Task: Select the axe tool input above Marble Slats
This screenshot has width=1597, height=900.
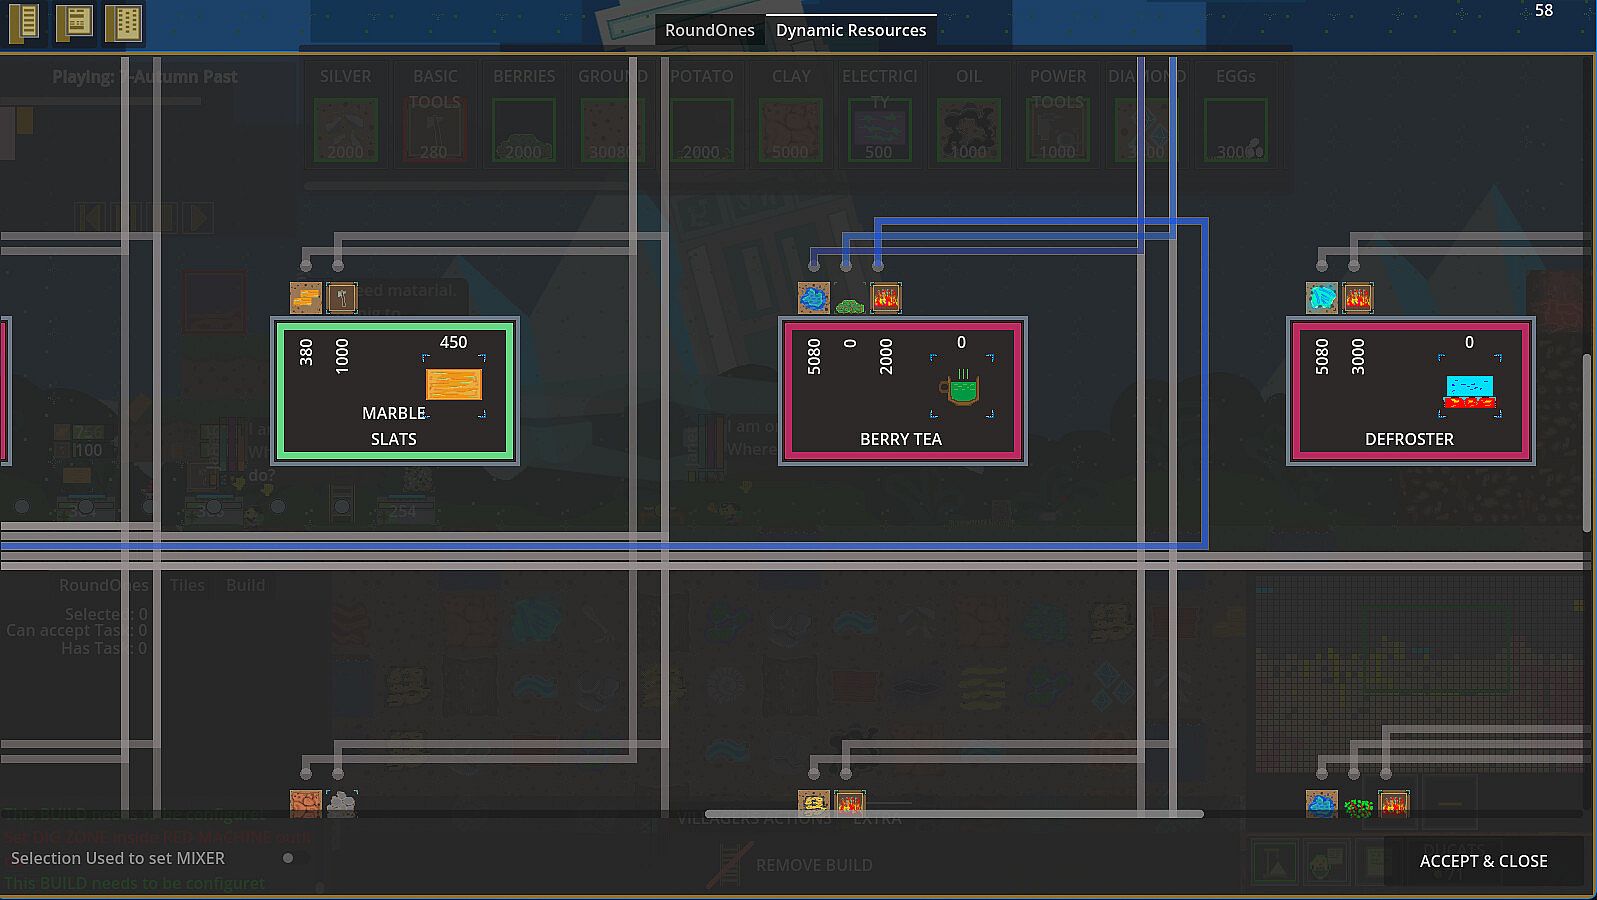Action: (x=342, y=298)
